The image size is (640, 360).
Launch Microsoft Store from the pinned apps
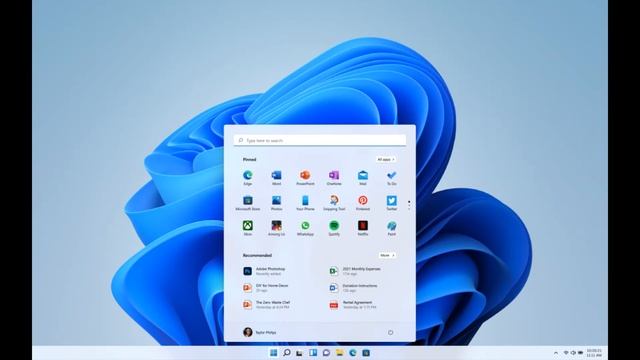pyautogui.click(x=248, y=203)
